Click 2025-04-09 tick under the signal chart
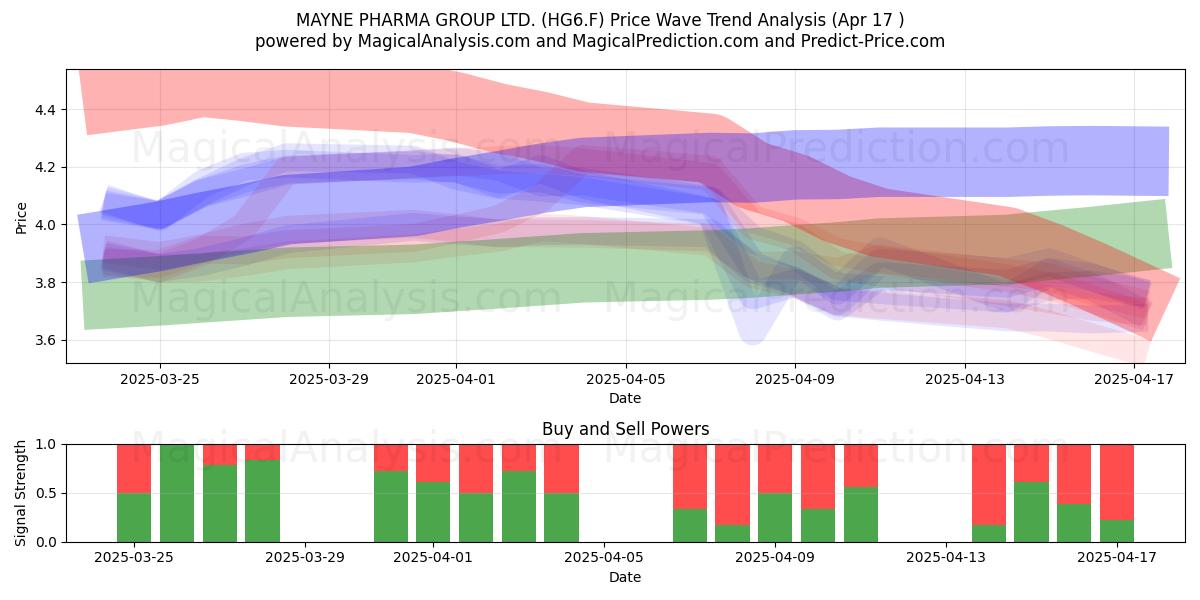 click(x=775, y=558)
